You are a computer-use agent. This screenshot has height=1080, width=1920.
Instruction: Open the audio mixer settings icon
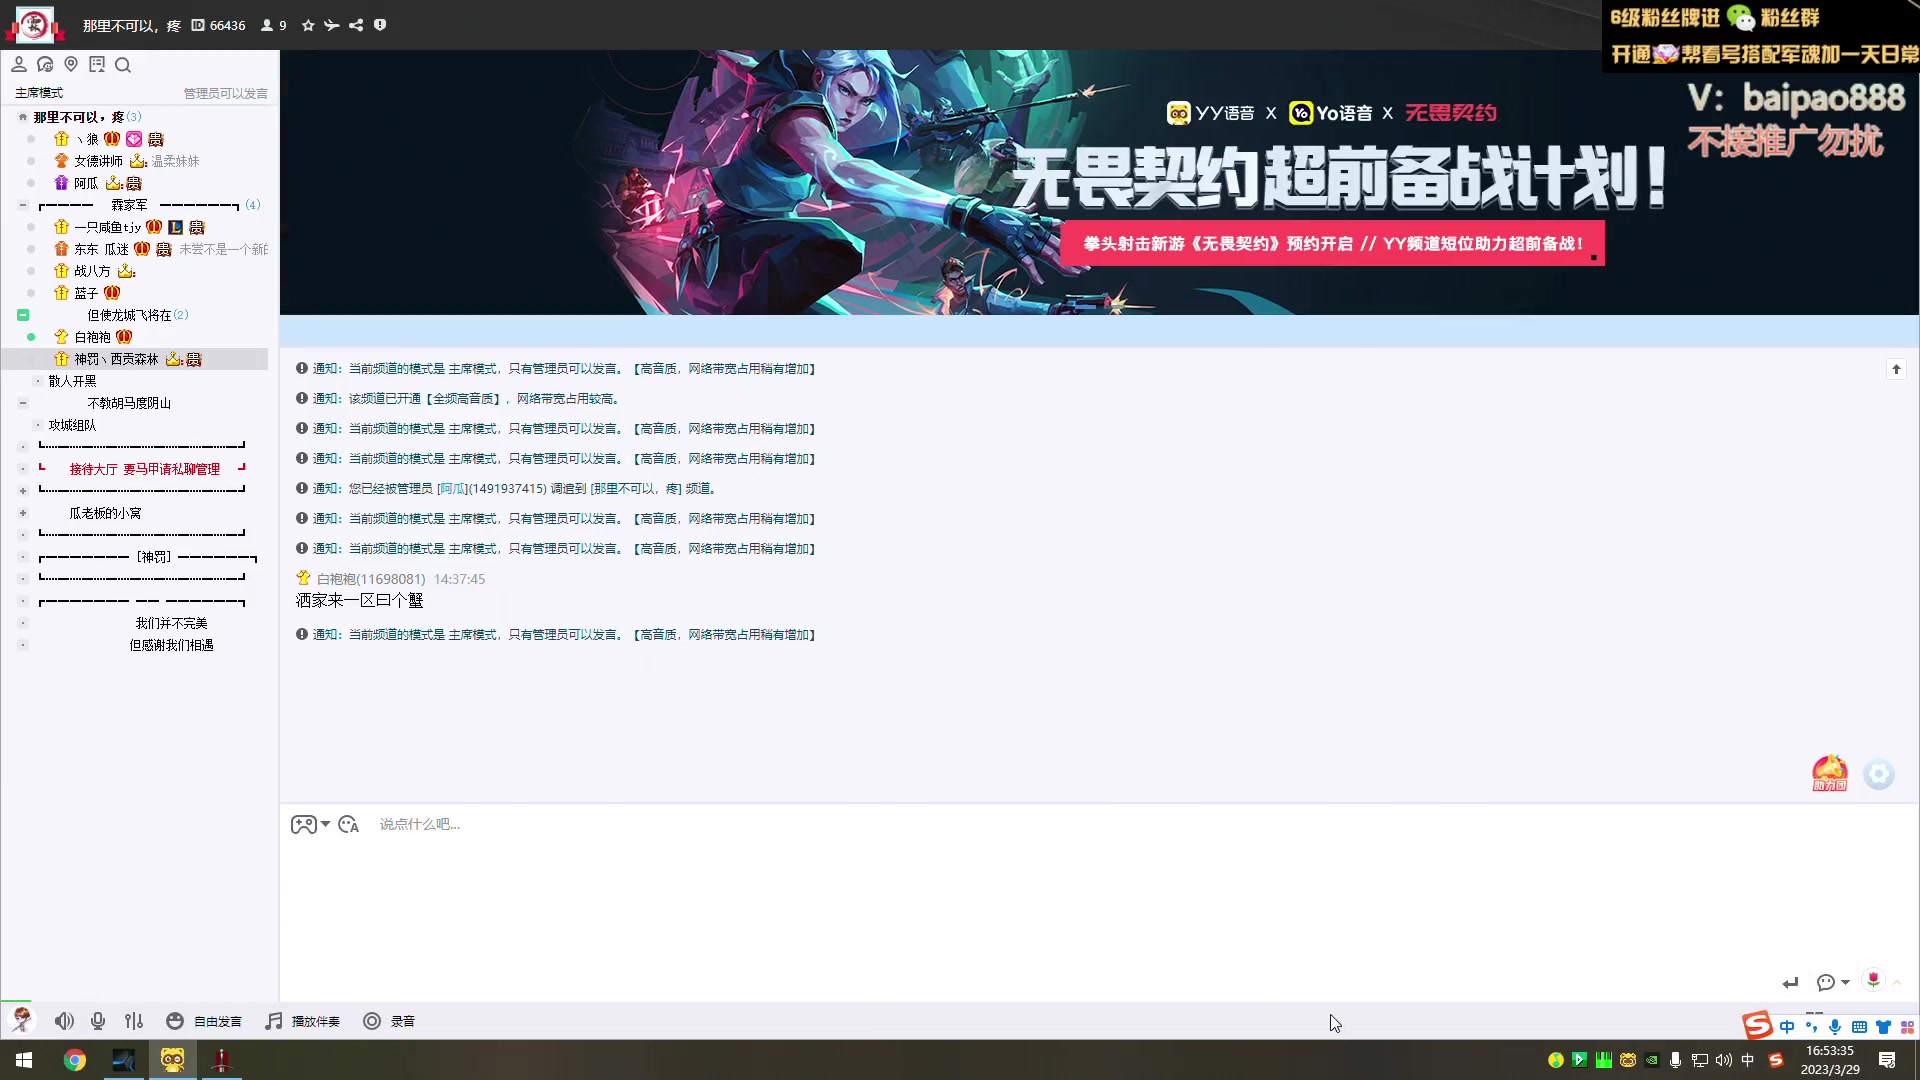[134, 1021]
